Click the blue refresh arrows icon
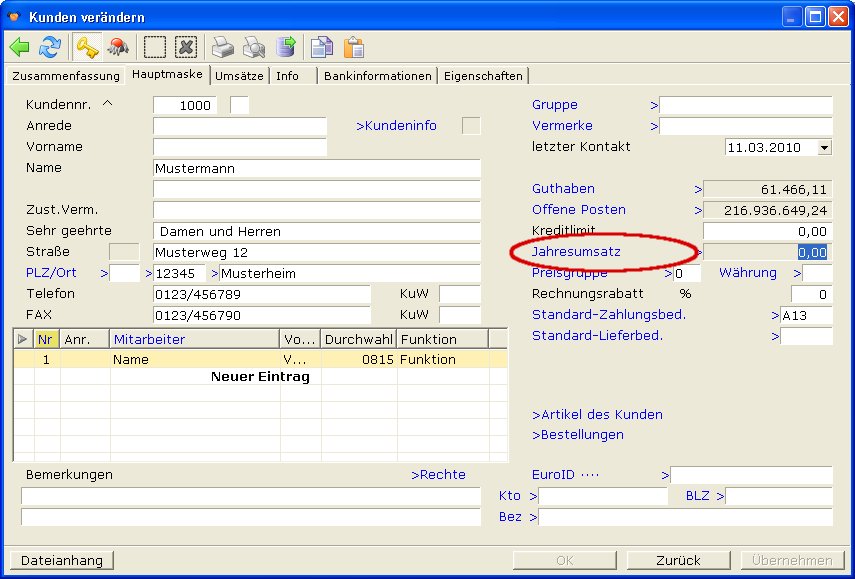The width and height of the screenshot is (855, 579). (50, 47)
